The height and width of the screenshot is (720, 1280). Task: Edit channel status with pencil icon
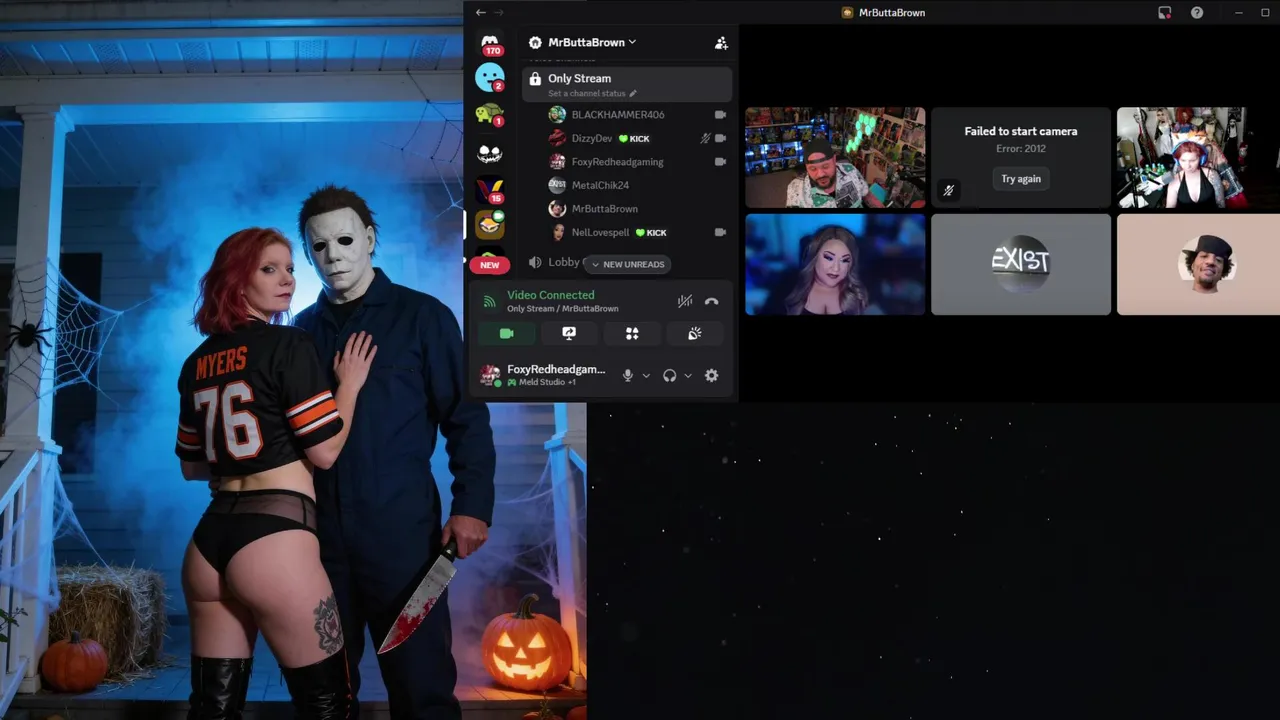(x=633, y=94)
